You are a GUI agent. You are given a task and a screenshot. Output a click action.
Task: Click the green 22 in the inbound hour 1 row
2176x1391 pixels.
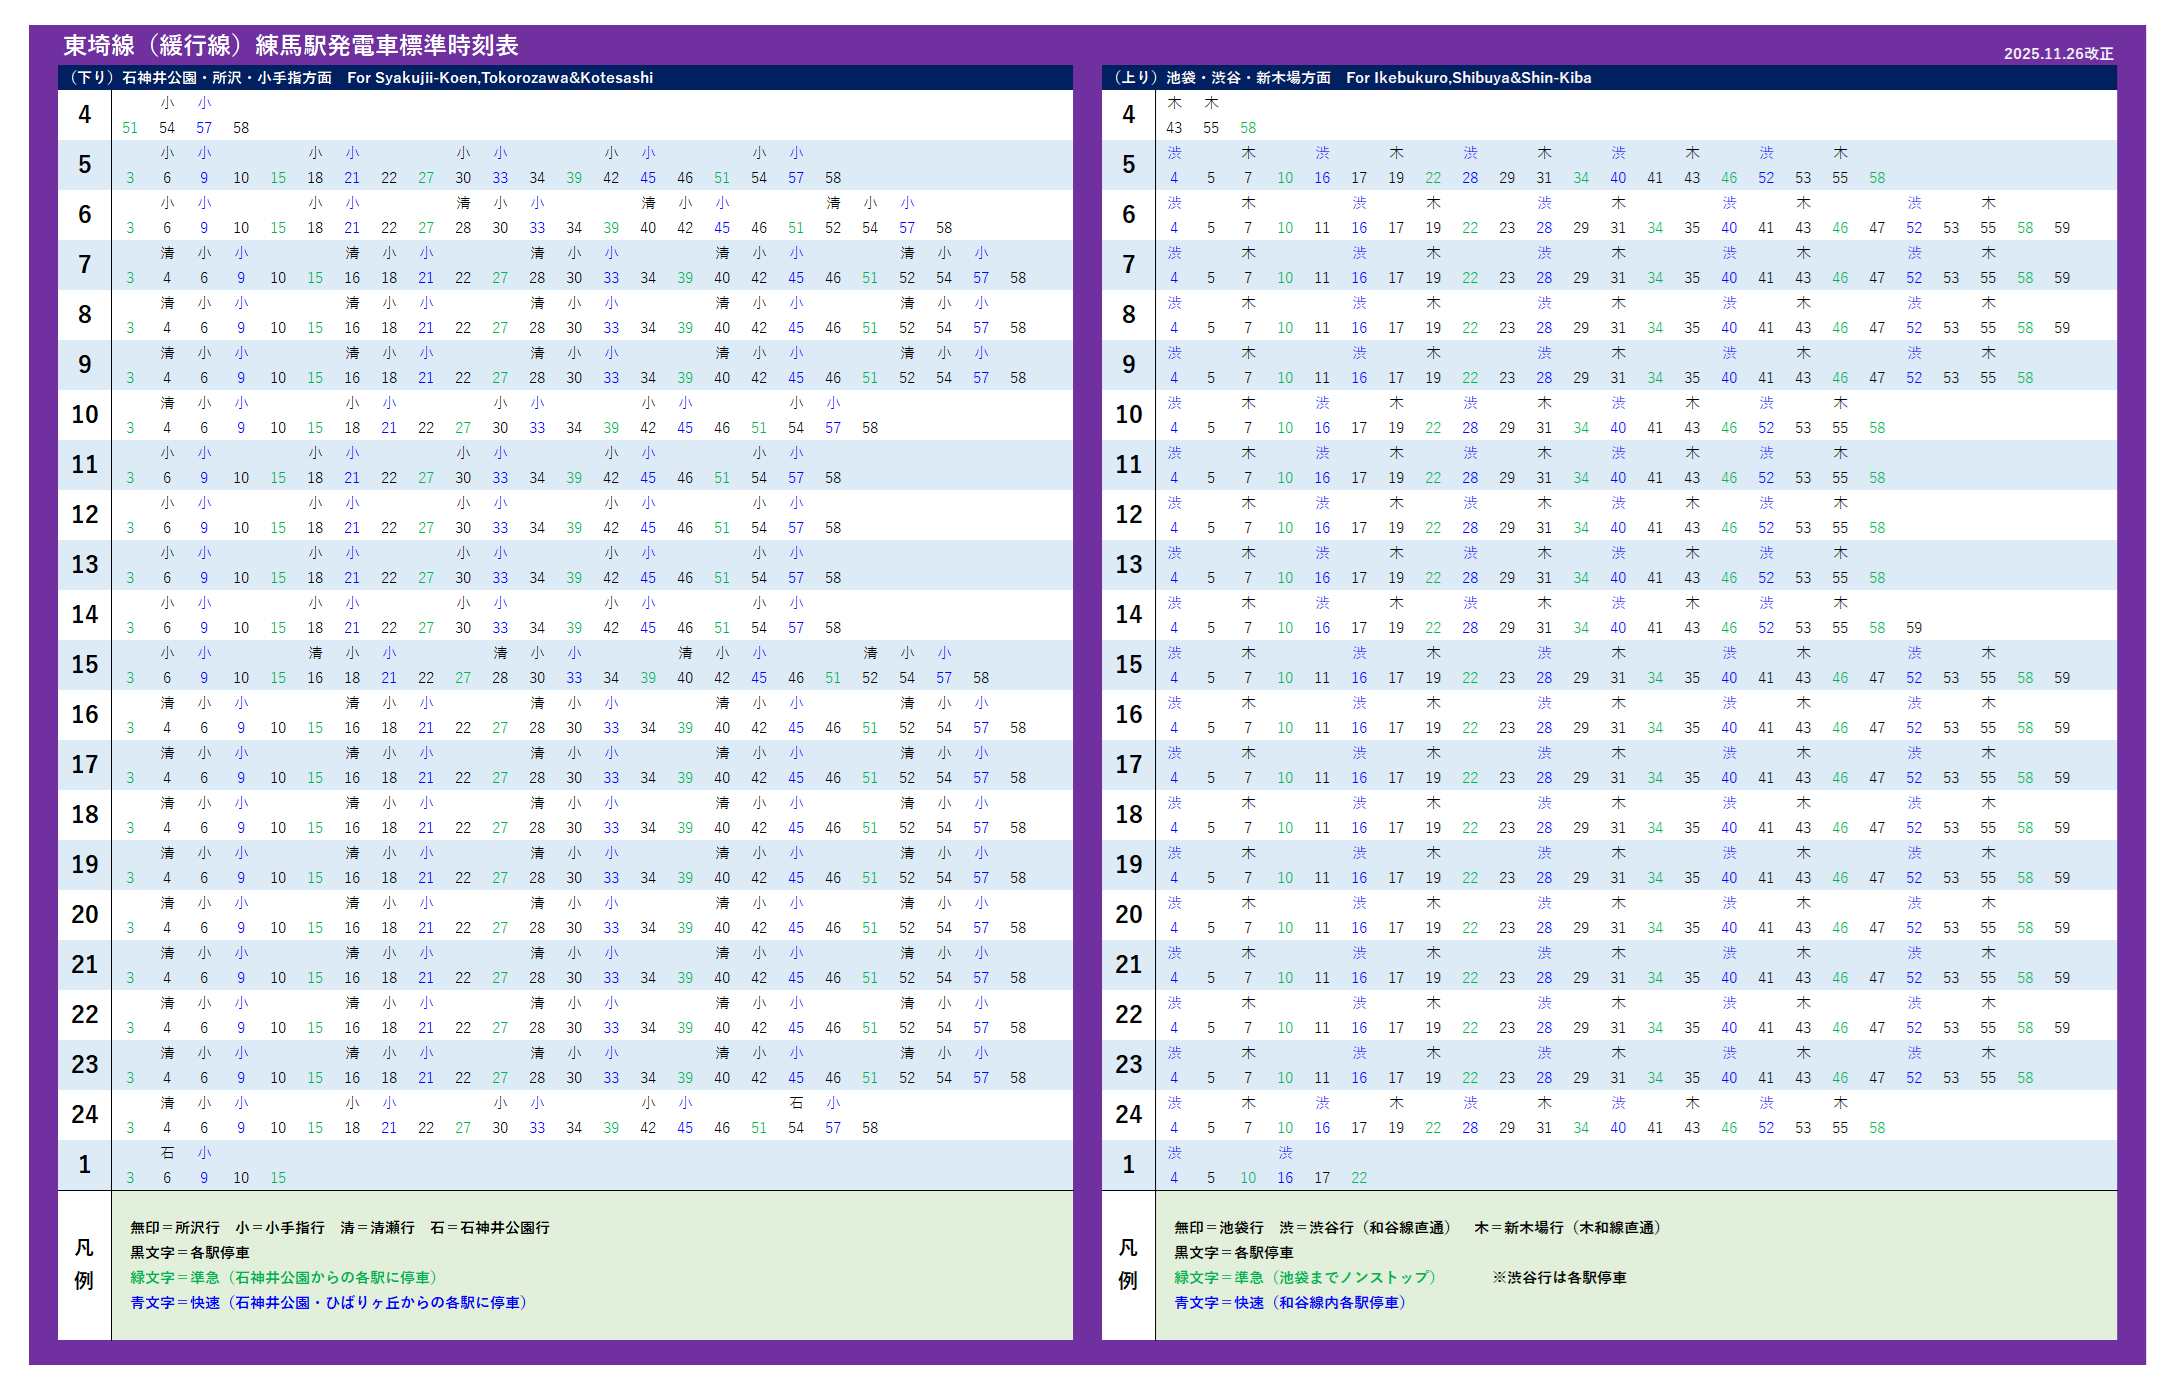point(1359,1178)
